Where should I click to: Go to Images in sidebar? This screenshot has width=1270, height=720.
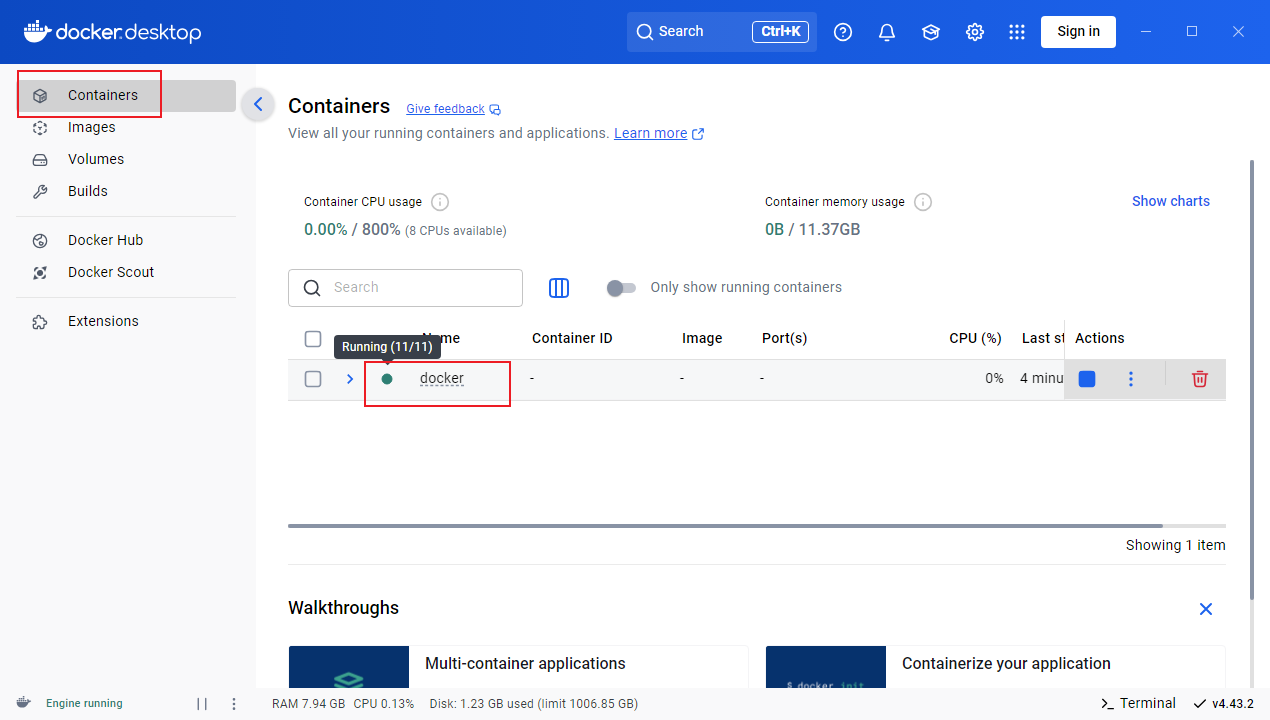(x=91, y=127)
